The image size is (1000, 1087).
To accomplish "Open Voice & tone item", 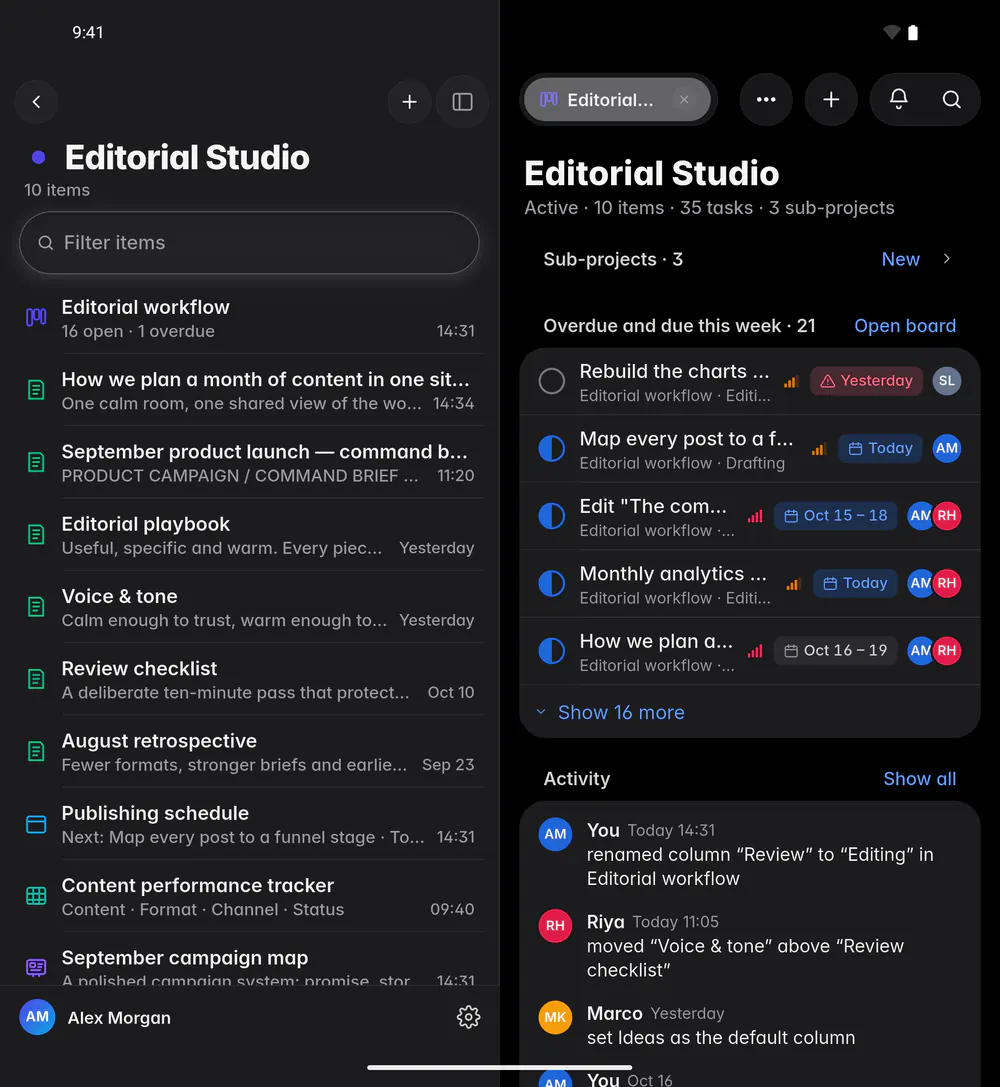I will pos(251,607).
